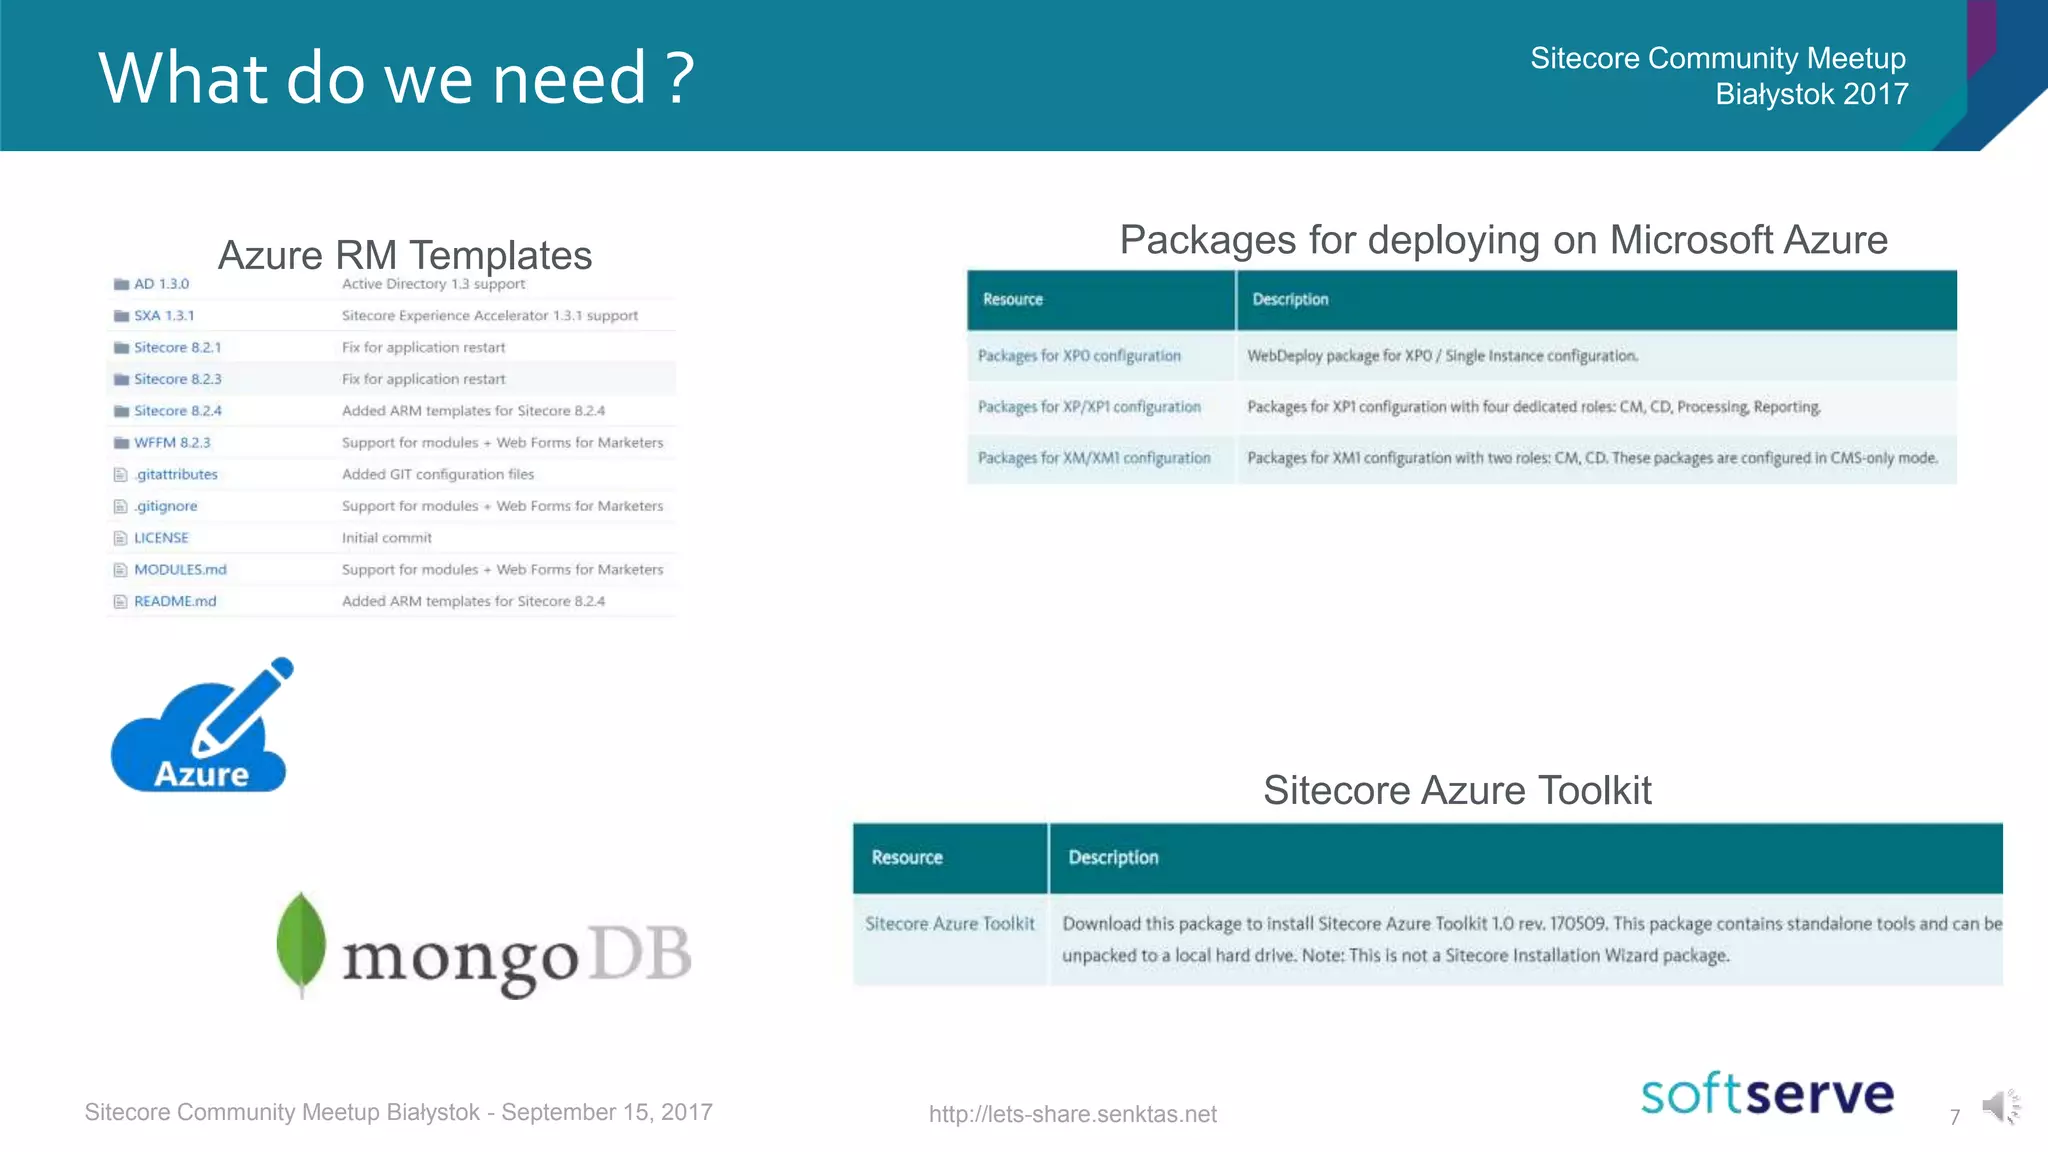2048x1152 pixels.
Task: Click the Azure cloud pencil logo
Action: (x=202, y=725)
